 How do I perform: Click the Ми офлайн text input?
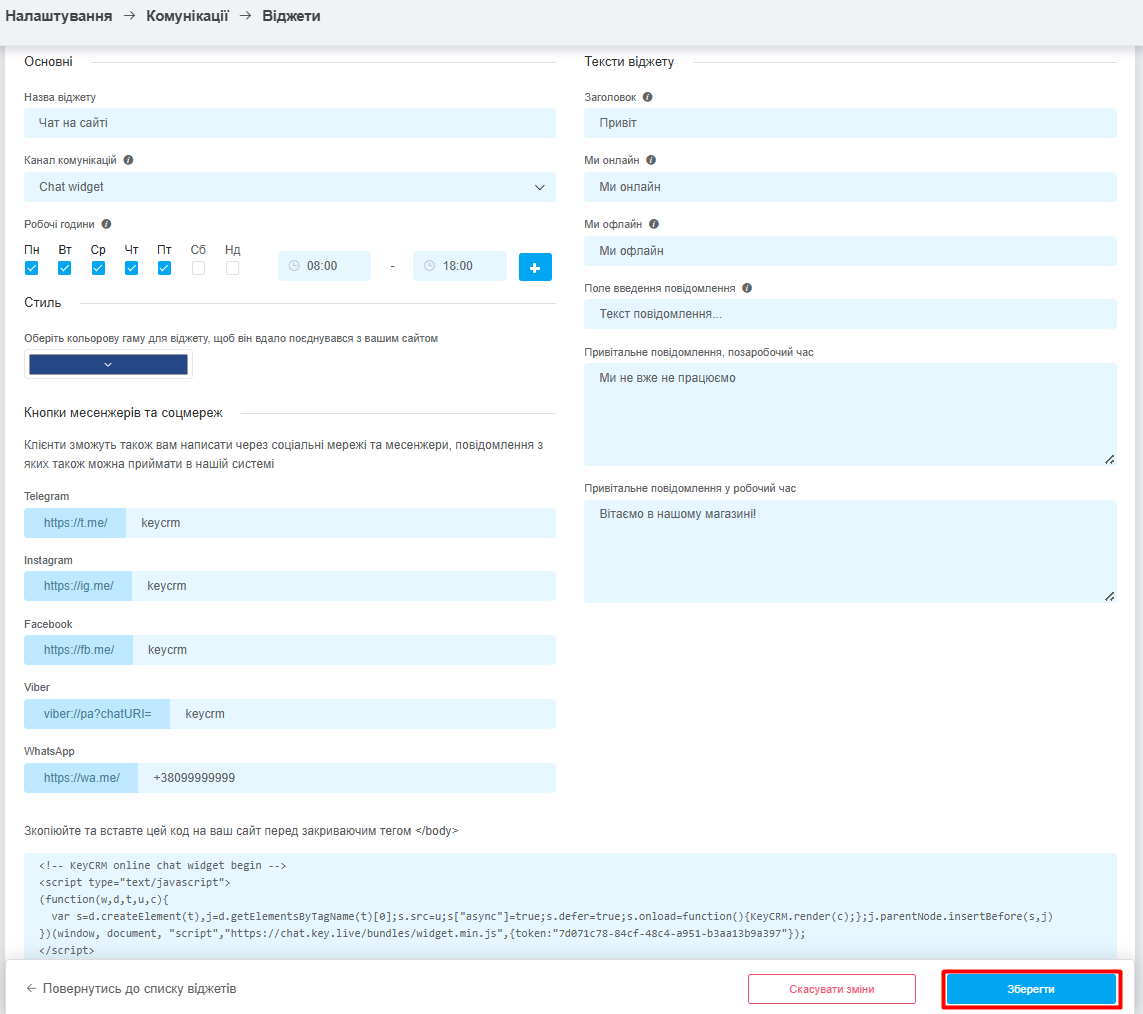(850, 251)
